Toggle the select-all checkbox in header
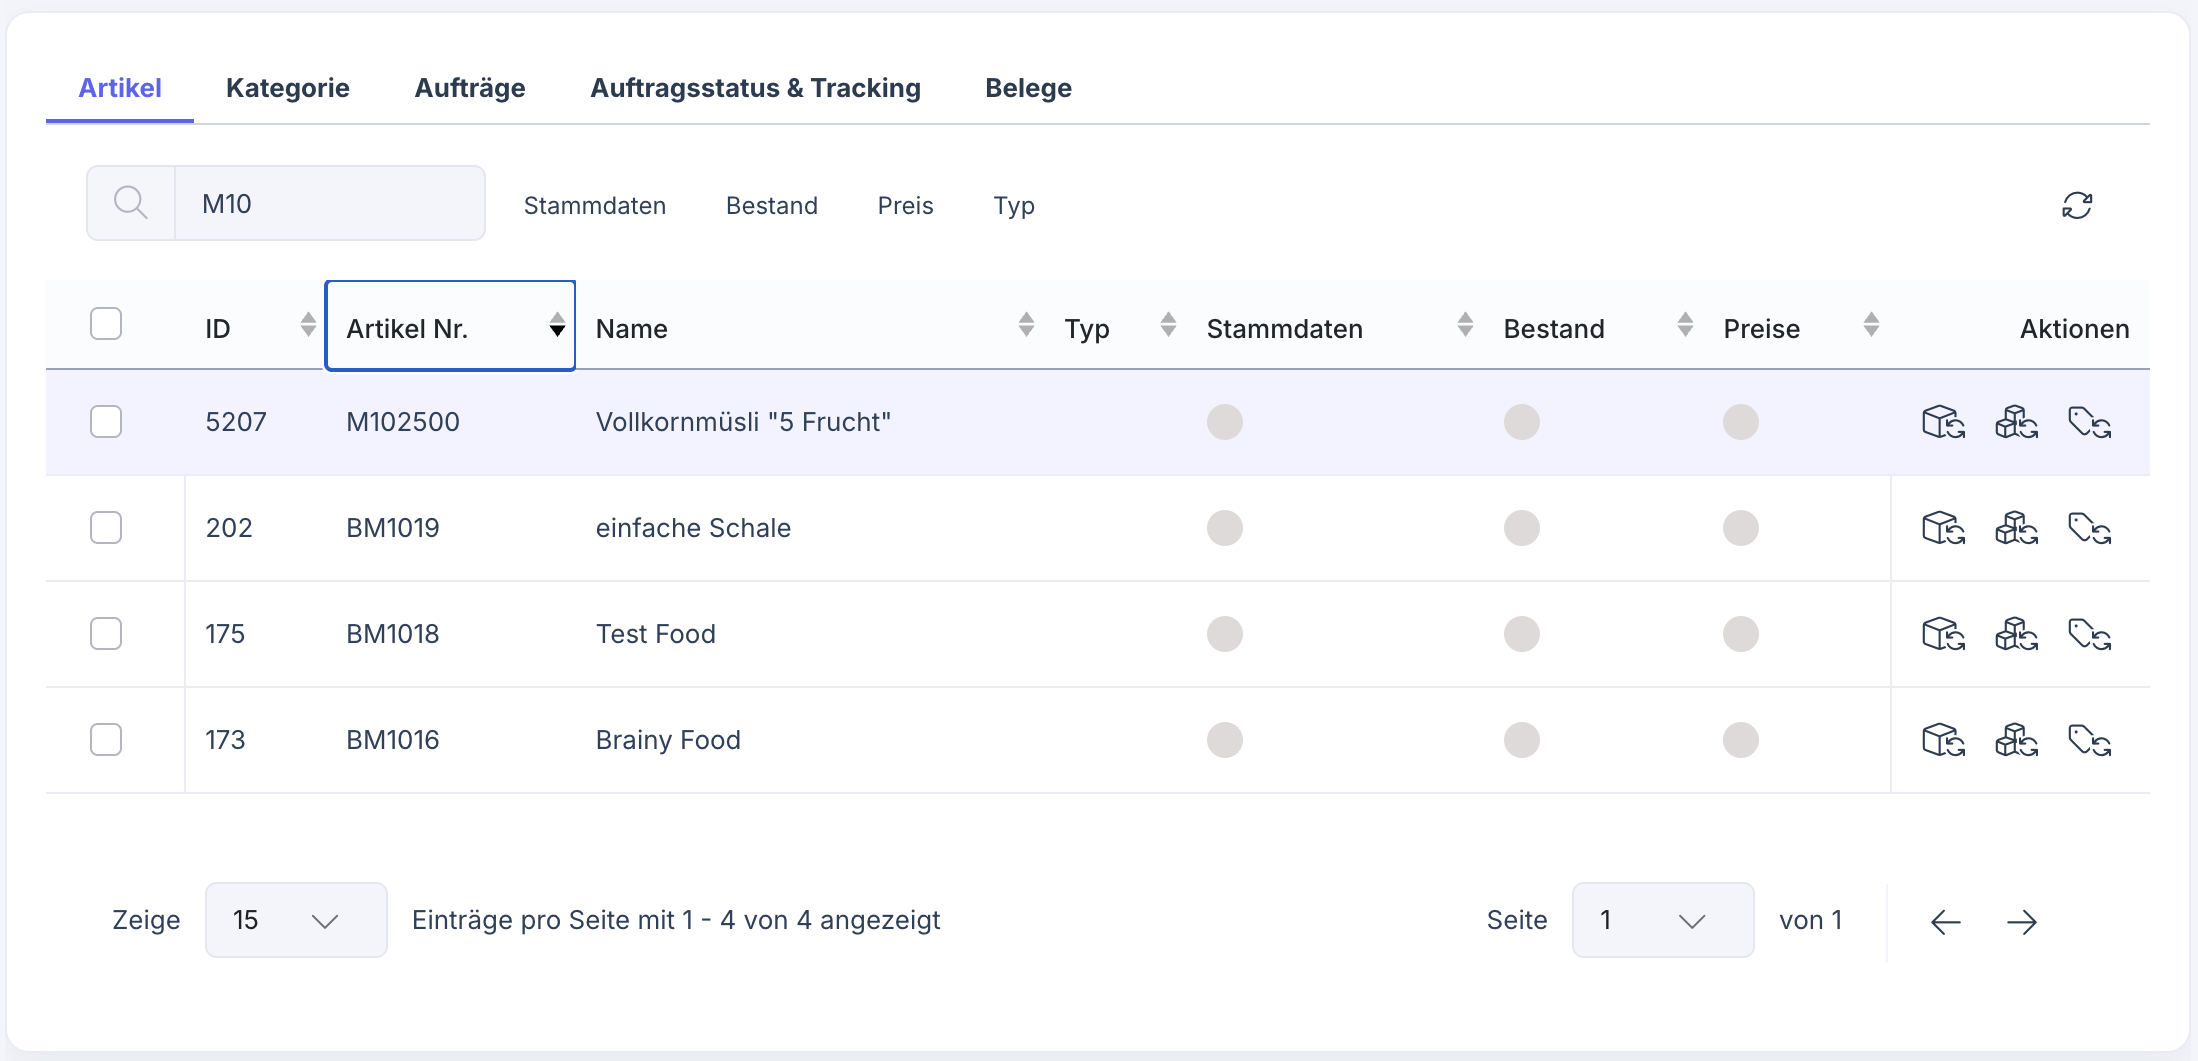 (x=106, y=324)
